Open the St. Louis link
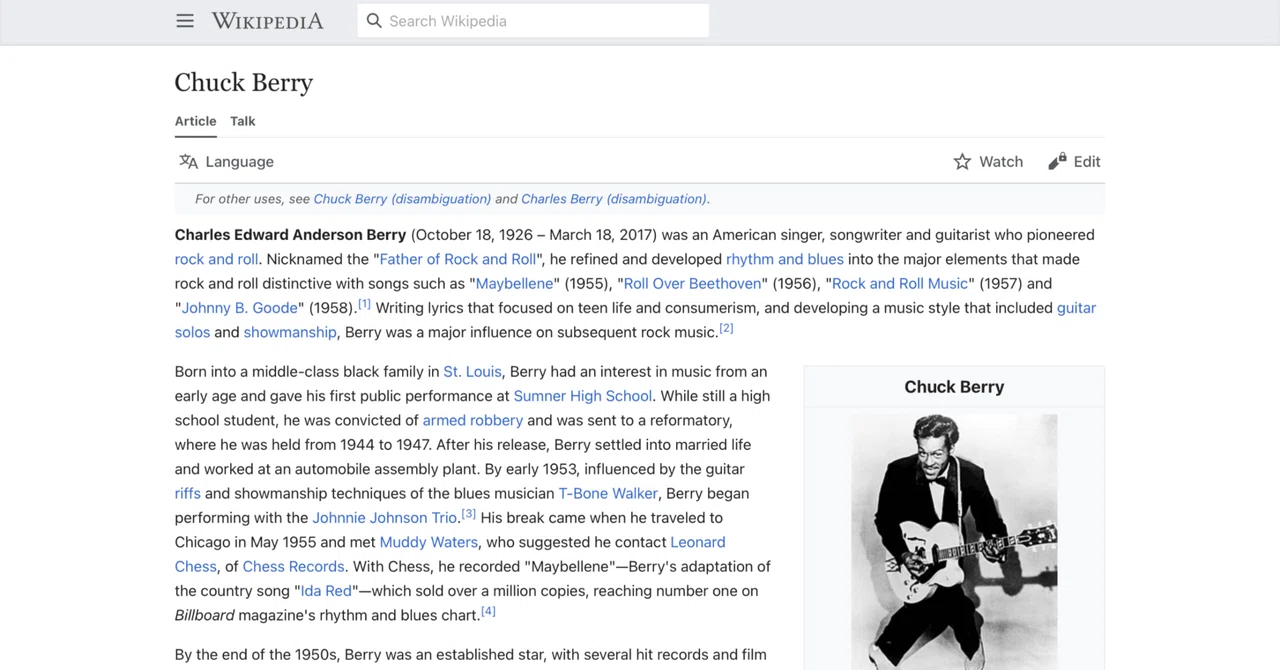The width and height of the screenshot is (1280, 670). click(x=472, y=371)
